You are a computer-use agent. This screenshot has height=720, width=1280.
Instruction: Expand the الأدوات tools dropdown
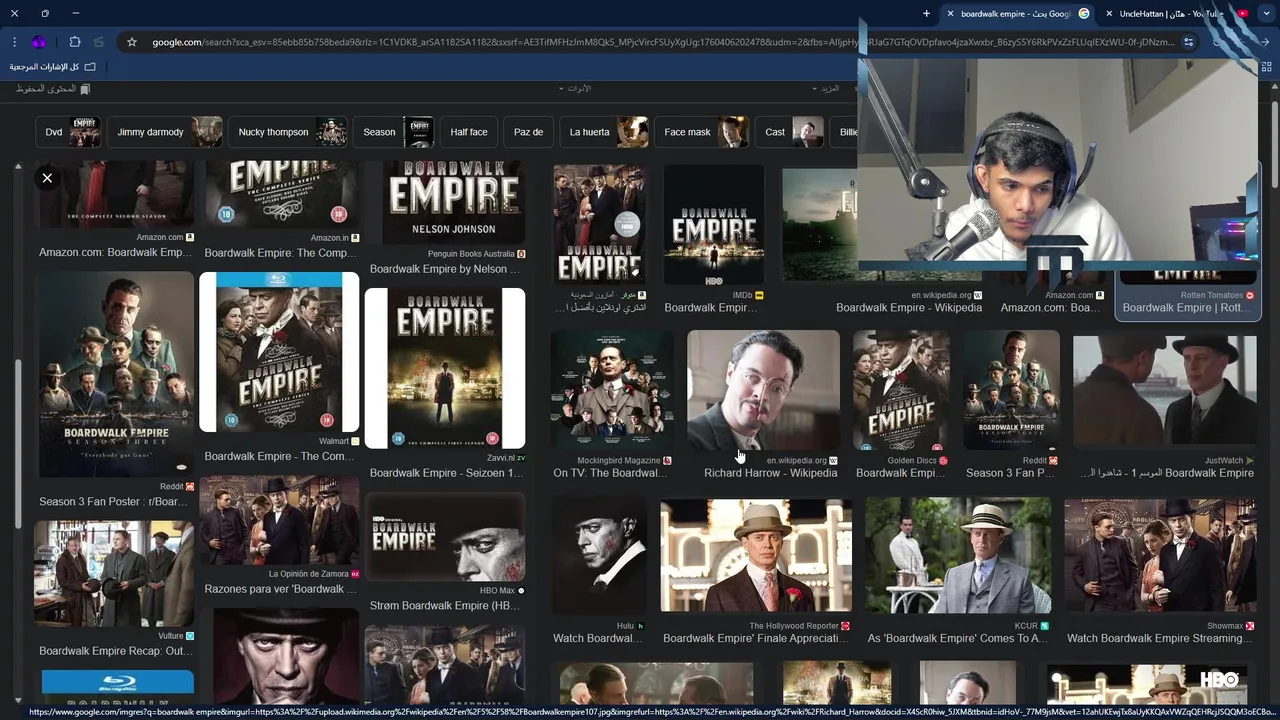(575, 89)
